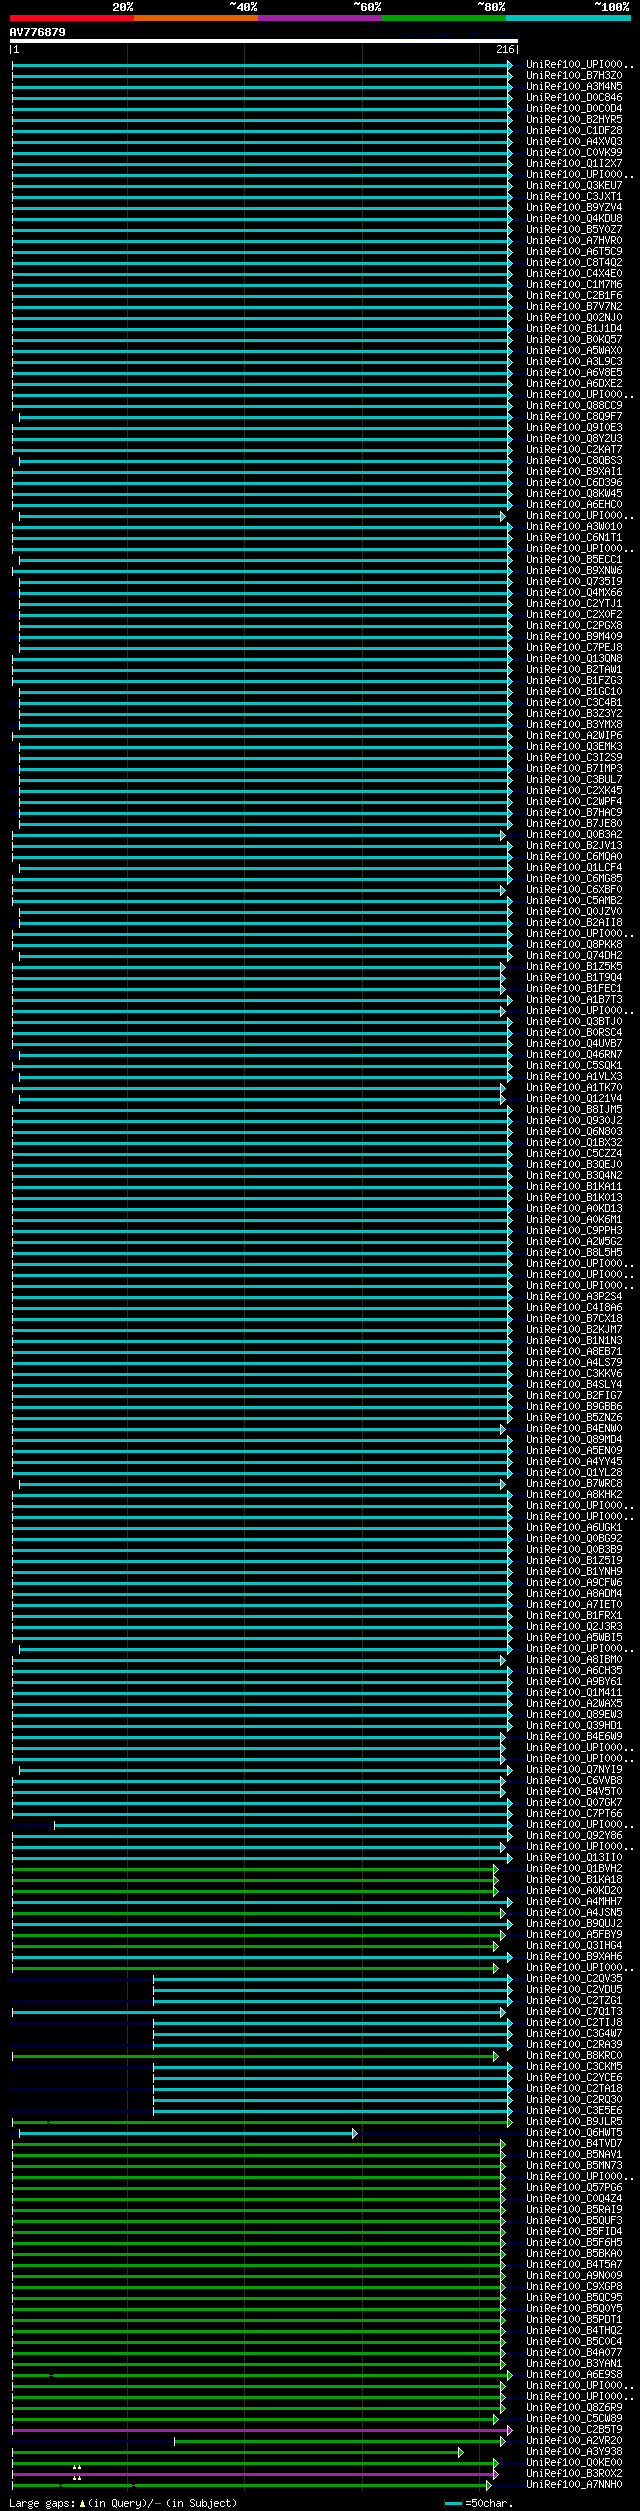The height and width of the screenshot is (2511, 640).
Task: Click the query end position 216
Action: (505, 49)
